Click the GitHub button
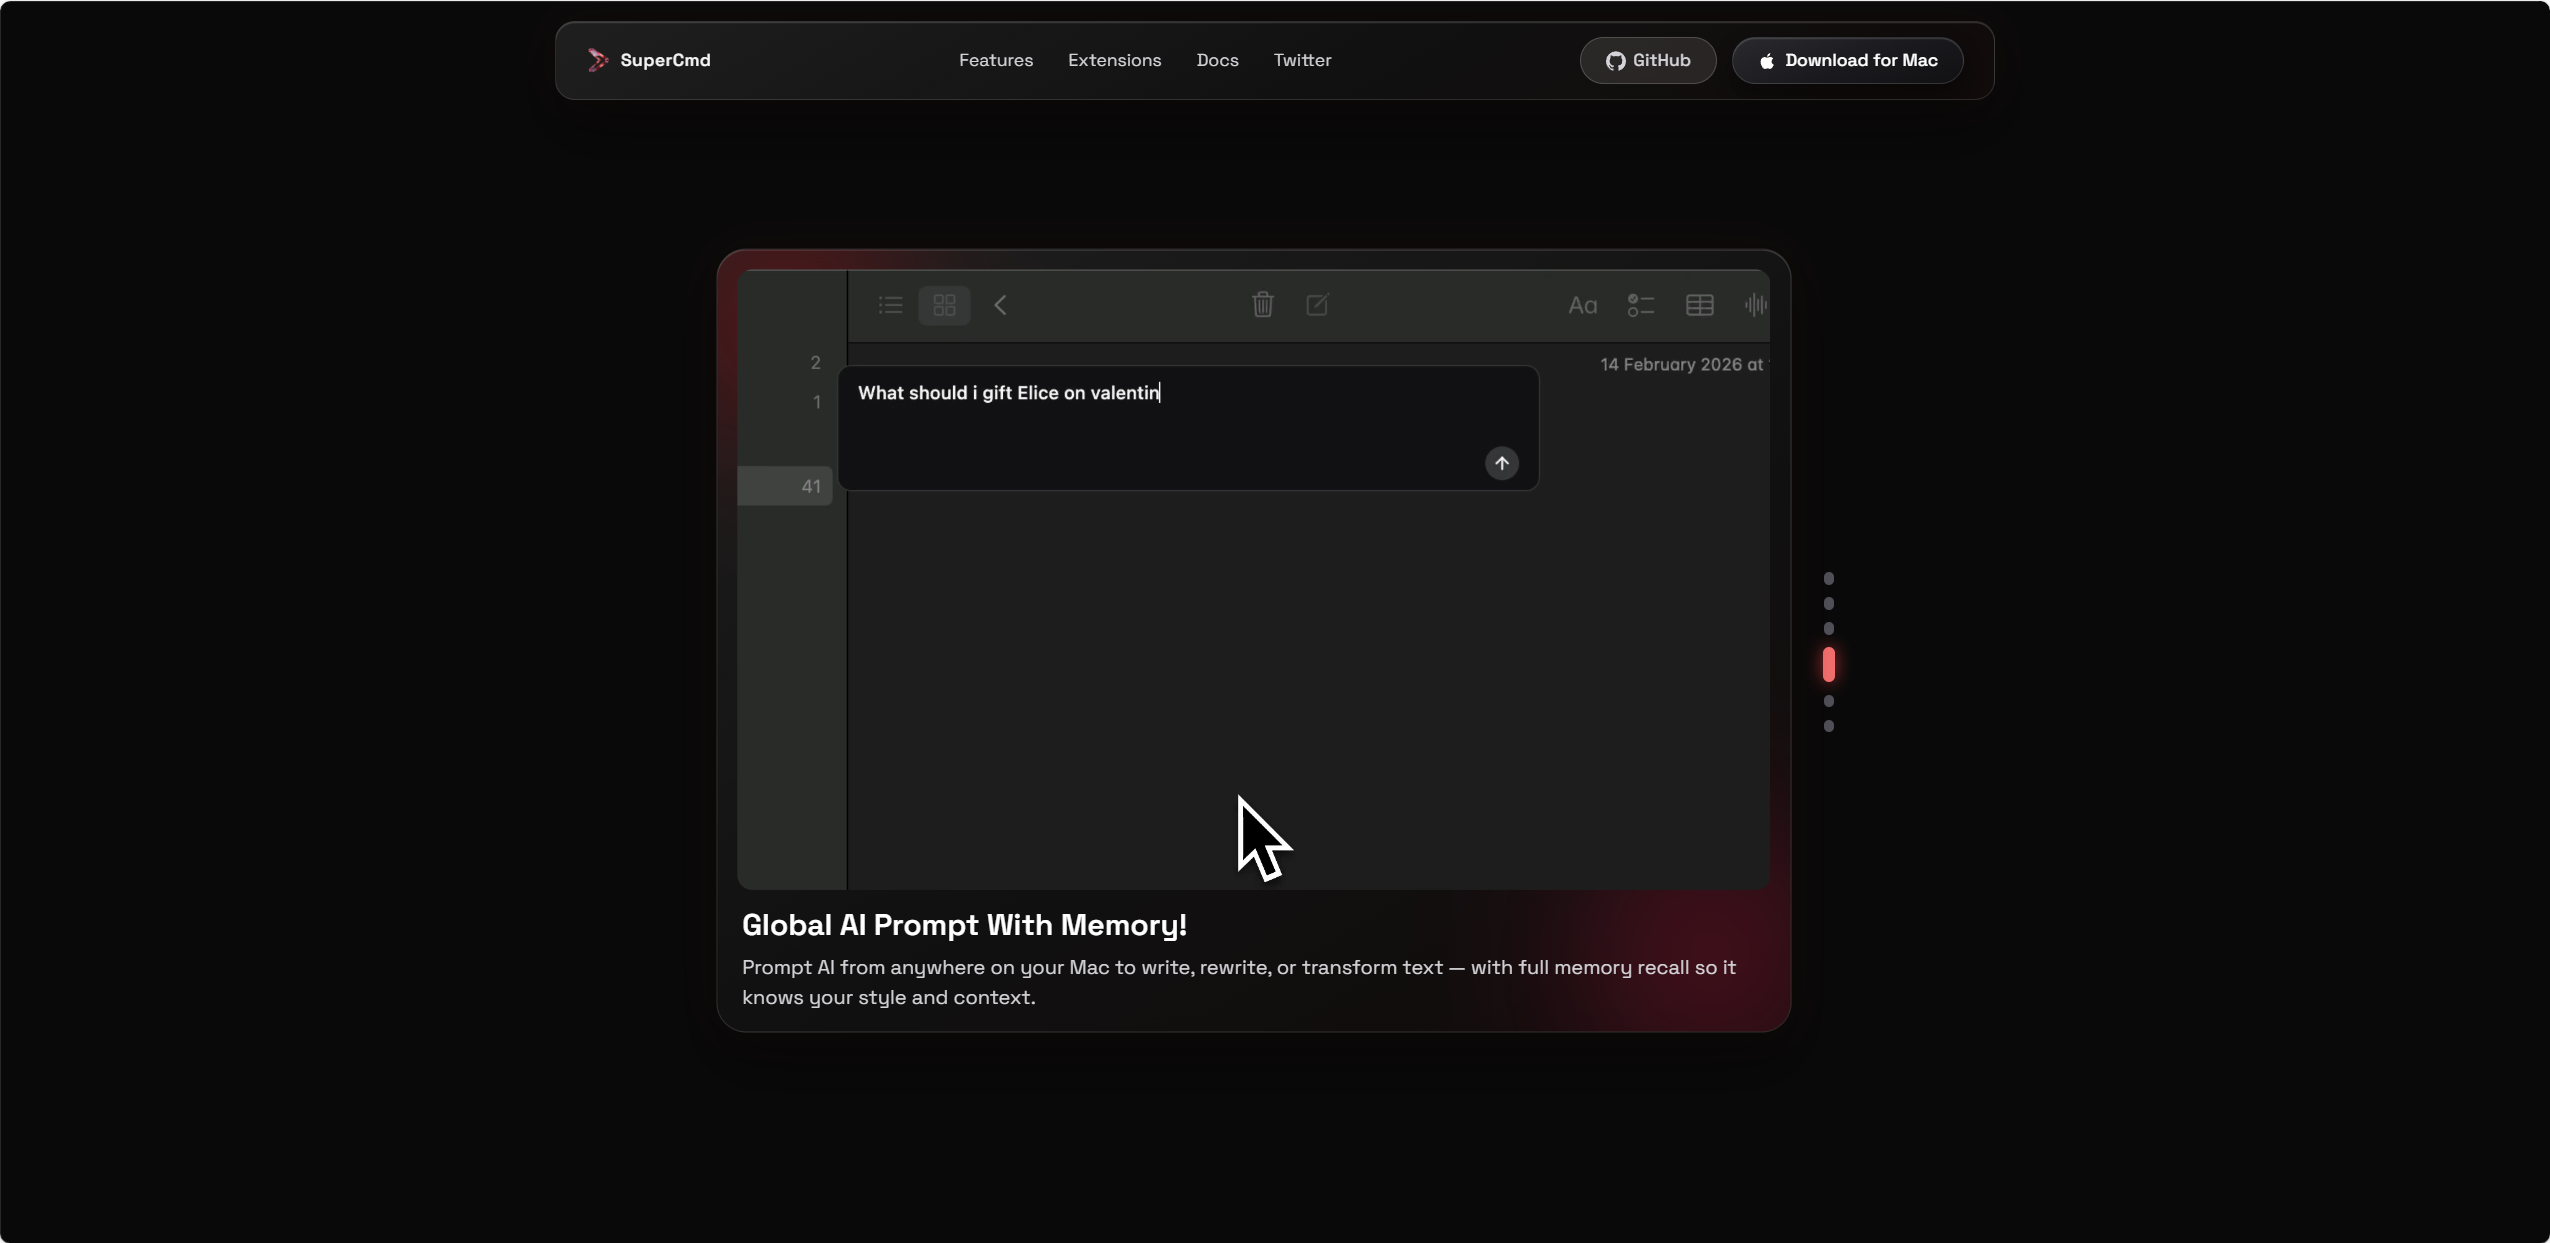Screen dimensions: 2550x1243 1648,61
